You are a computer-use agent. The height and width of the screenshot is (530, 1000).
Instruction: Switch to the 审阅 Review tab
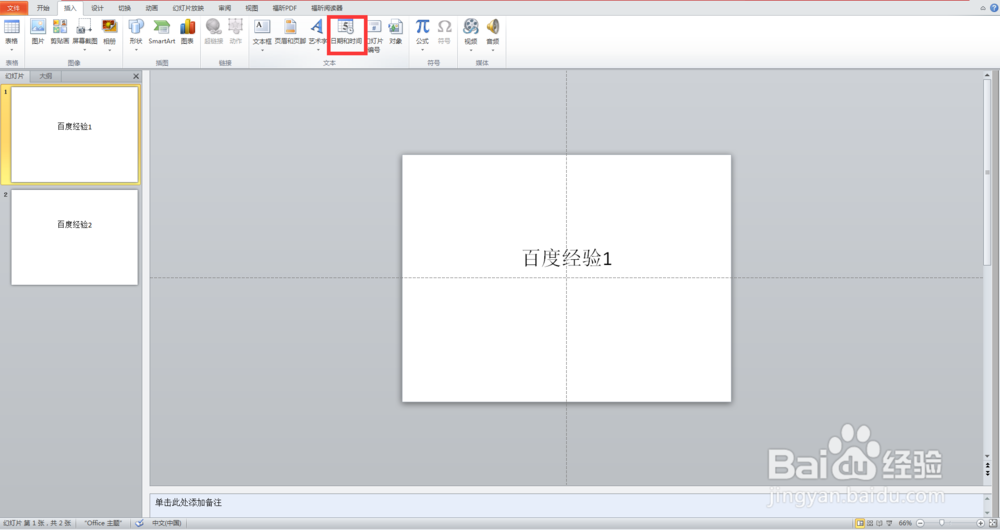coord(224,8)
